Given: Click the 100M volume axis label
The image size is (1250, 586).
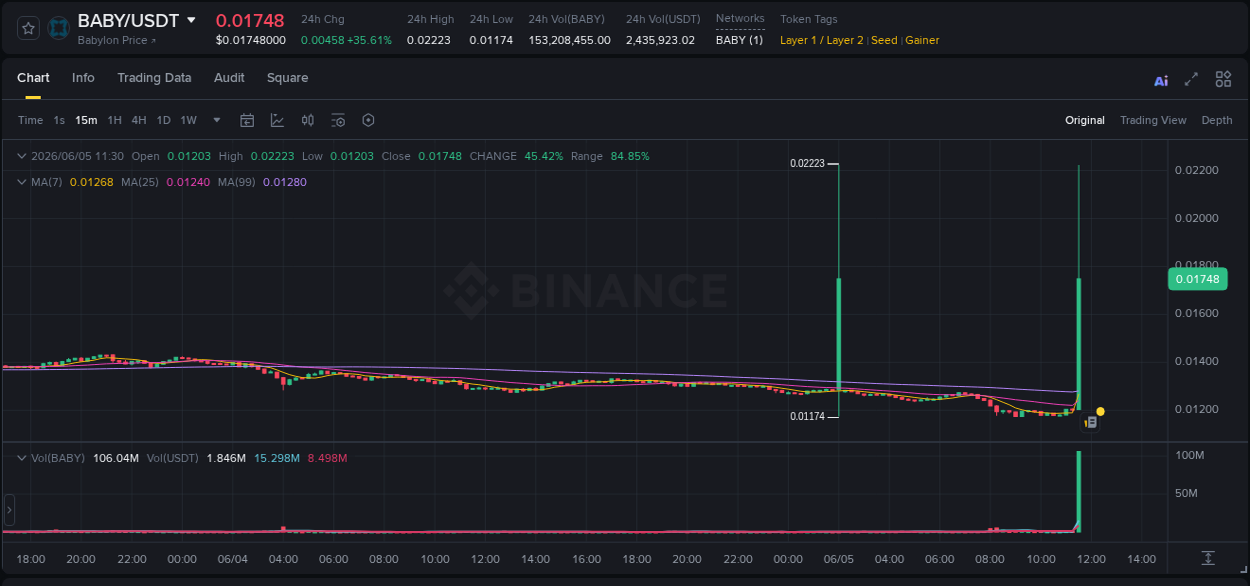Looking at the screenshot, I should click(x=1189, y=455).
